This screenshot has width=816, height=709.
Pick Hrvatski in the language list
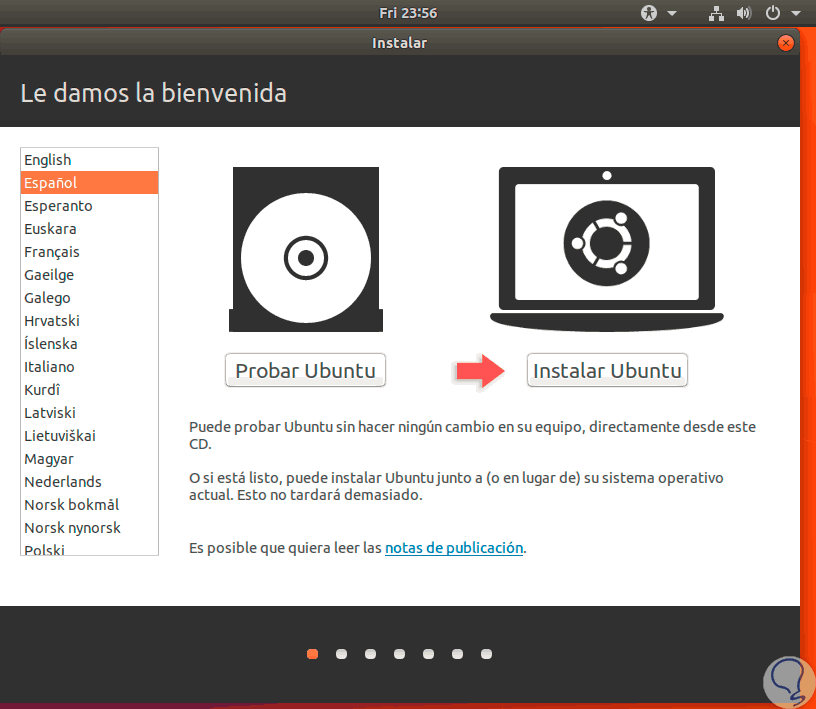coord(90,321)
